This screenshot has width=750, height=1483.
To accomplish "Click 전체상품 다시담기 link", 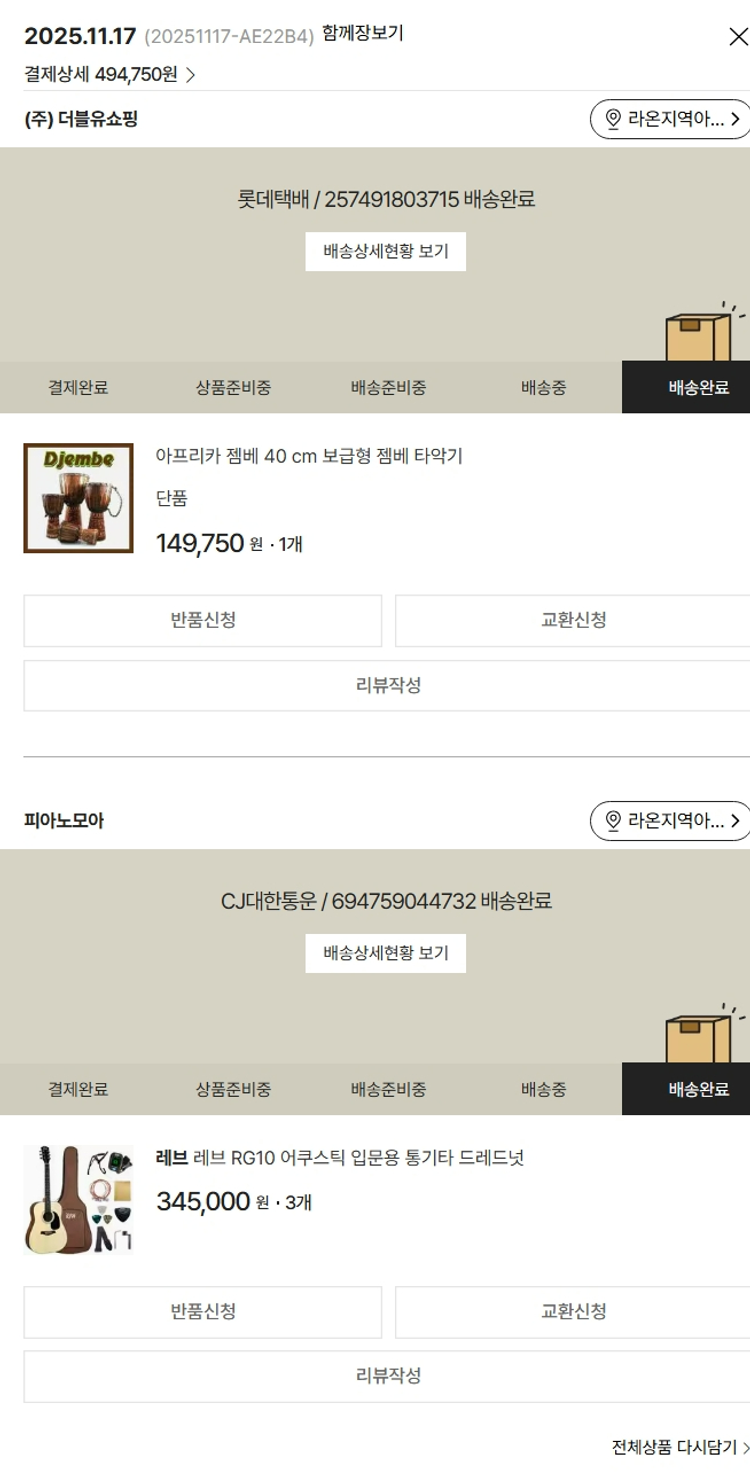I will click(680, 1447).
